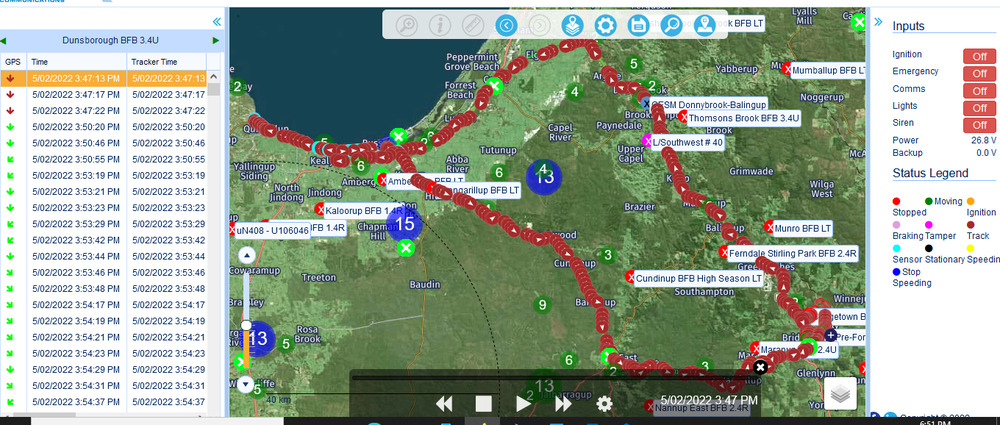Open playback settings gear icon

[604, 403]
